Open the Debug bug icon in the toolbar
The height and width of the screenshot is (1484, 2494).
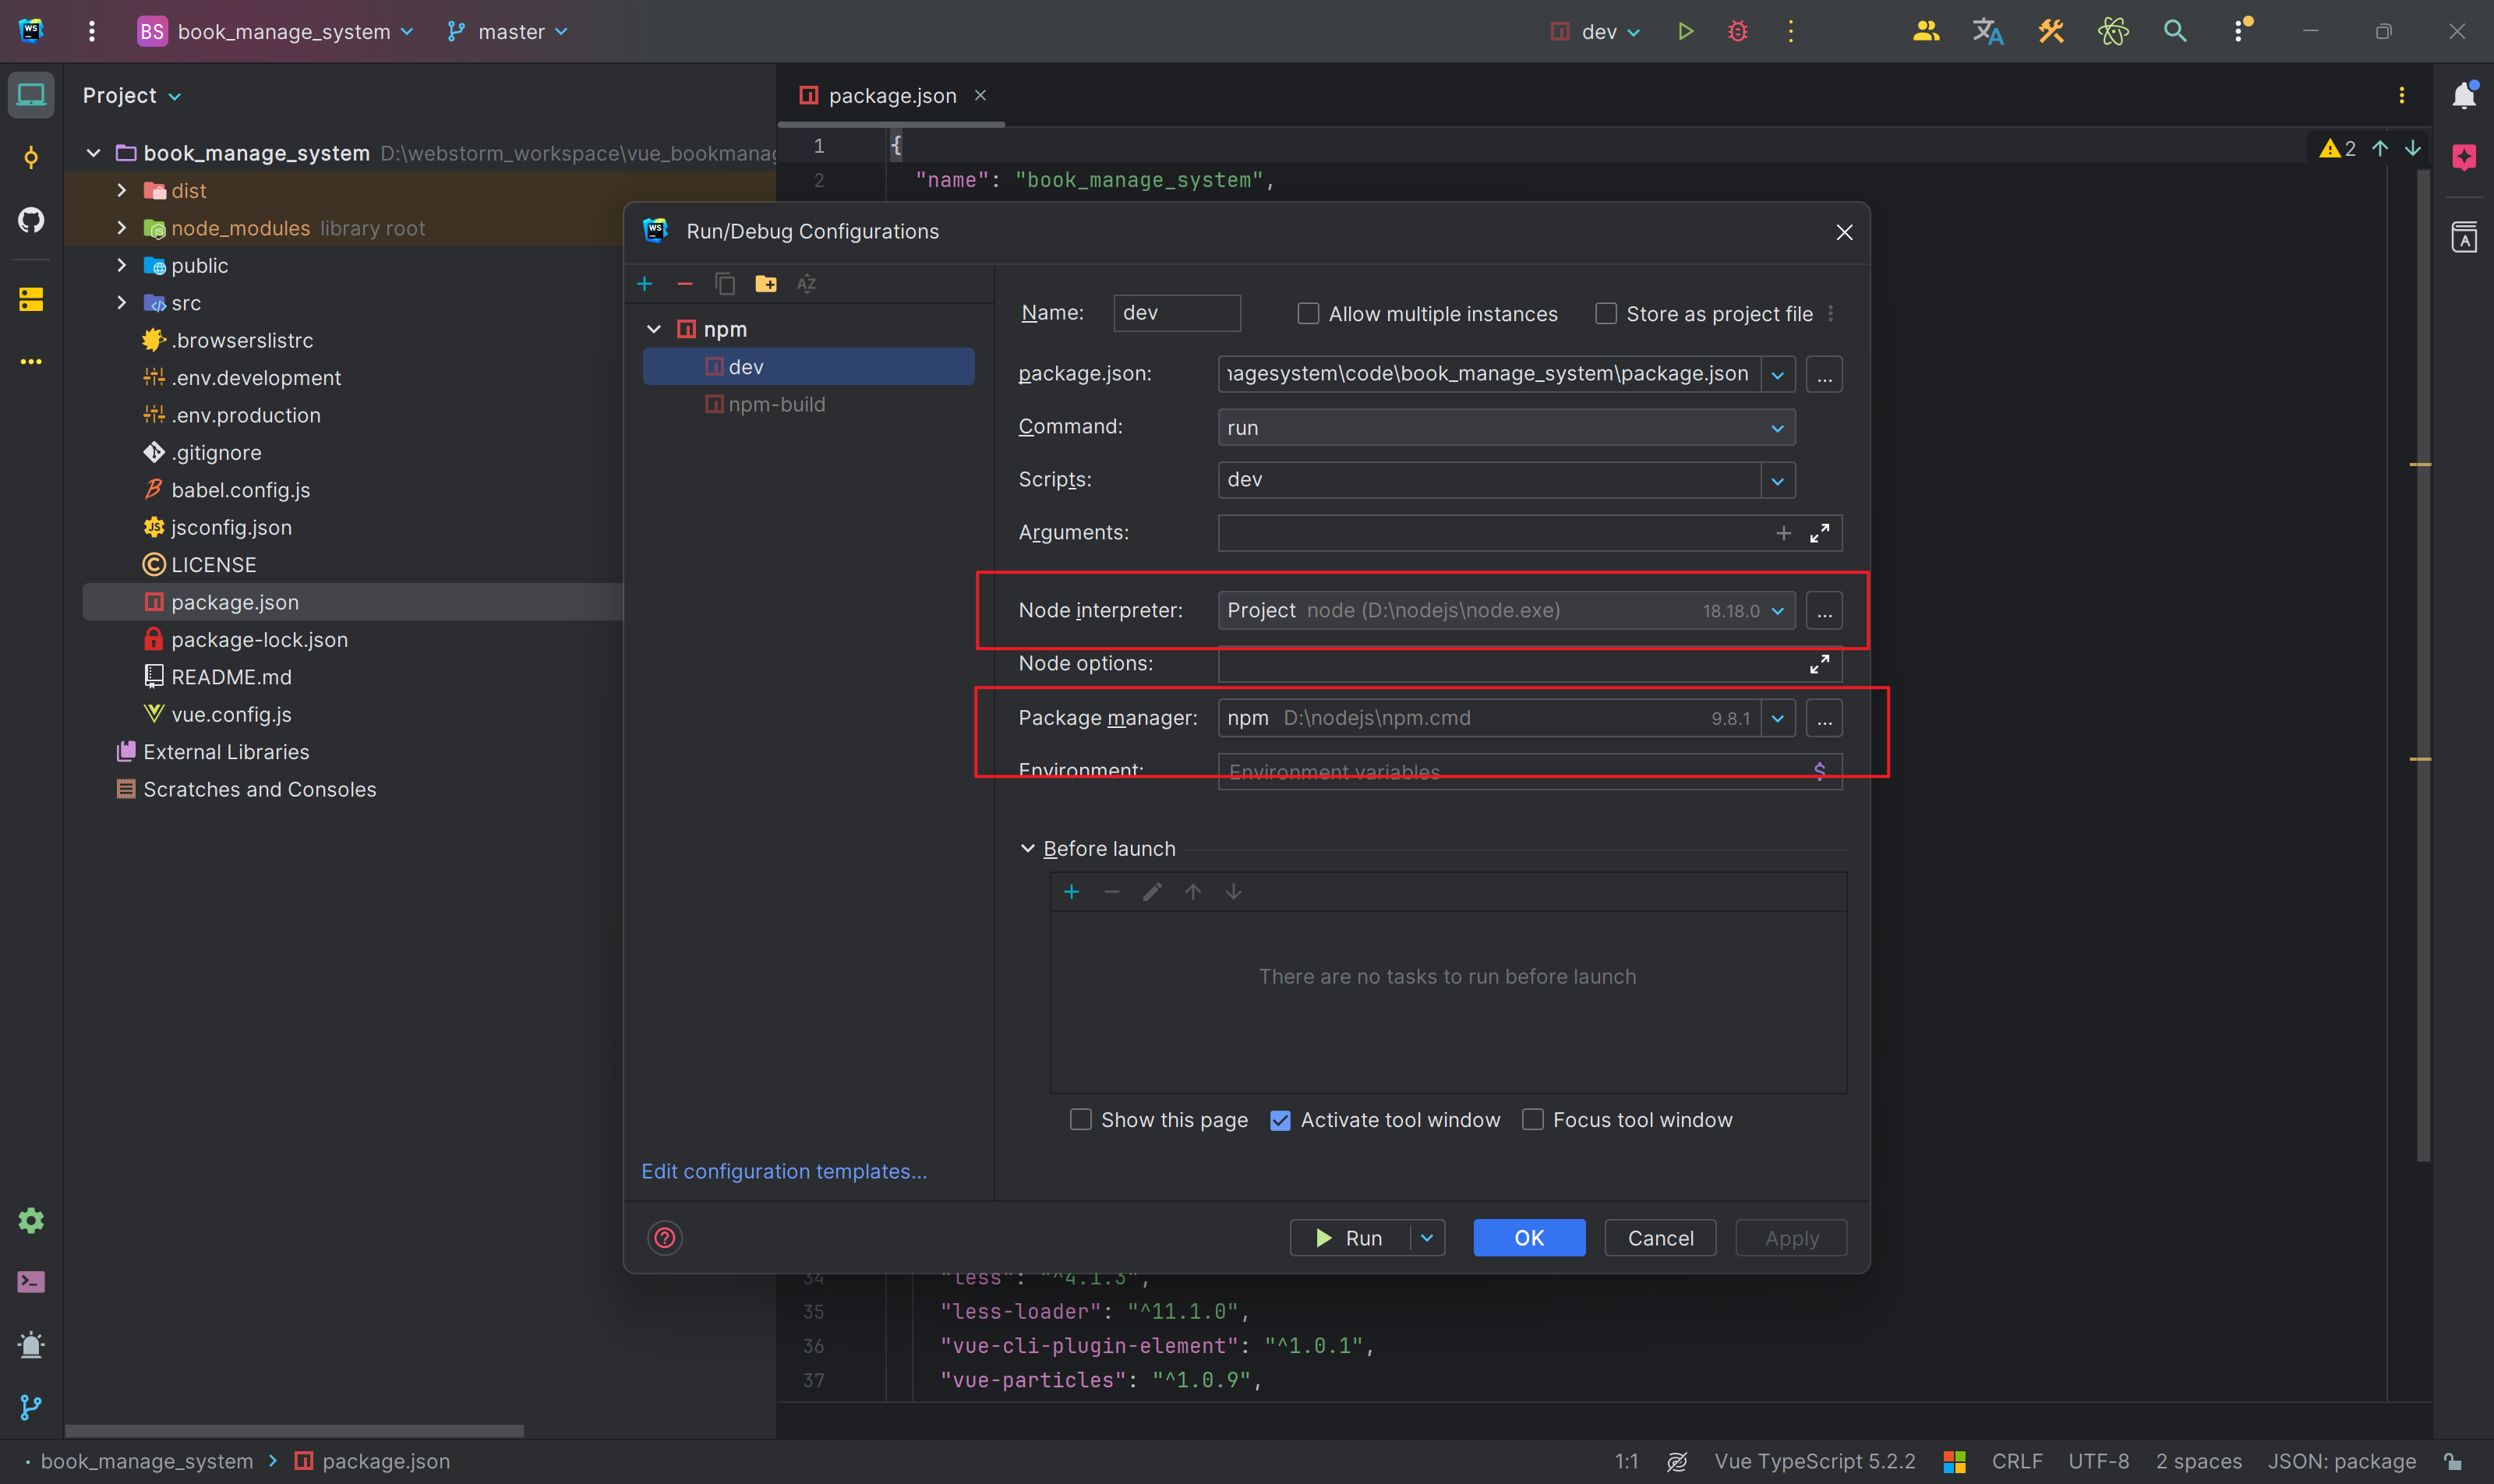1738,32
